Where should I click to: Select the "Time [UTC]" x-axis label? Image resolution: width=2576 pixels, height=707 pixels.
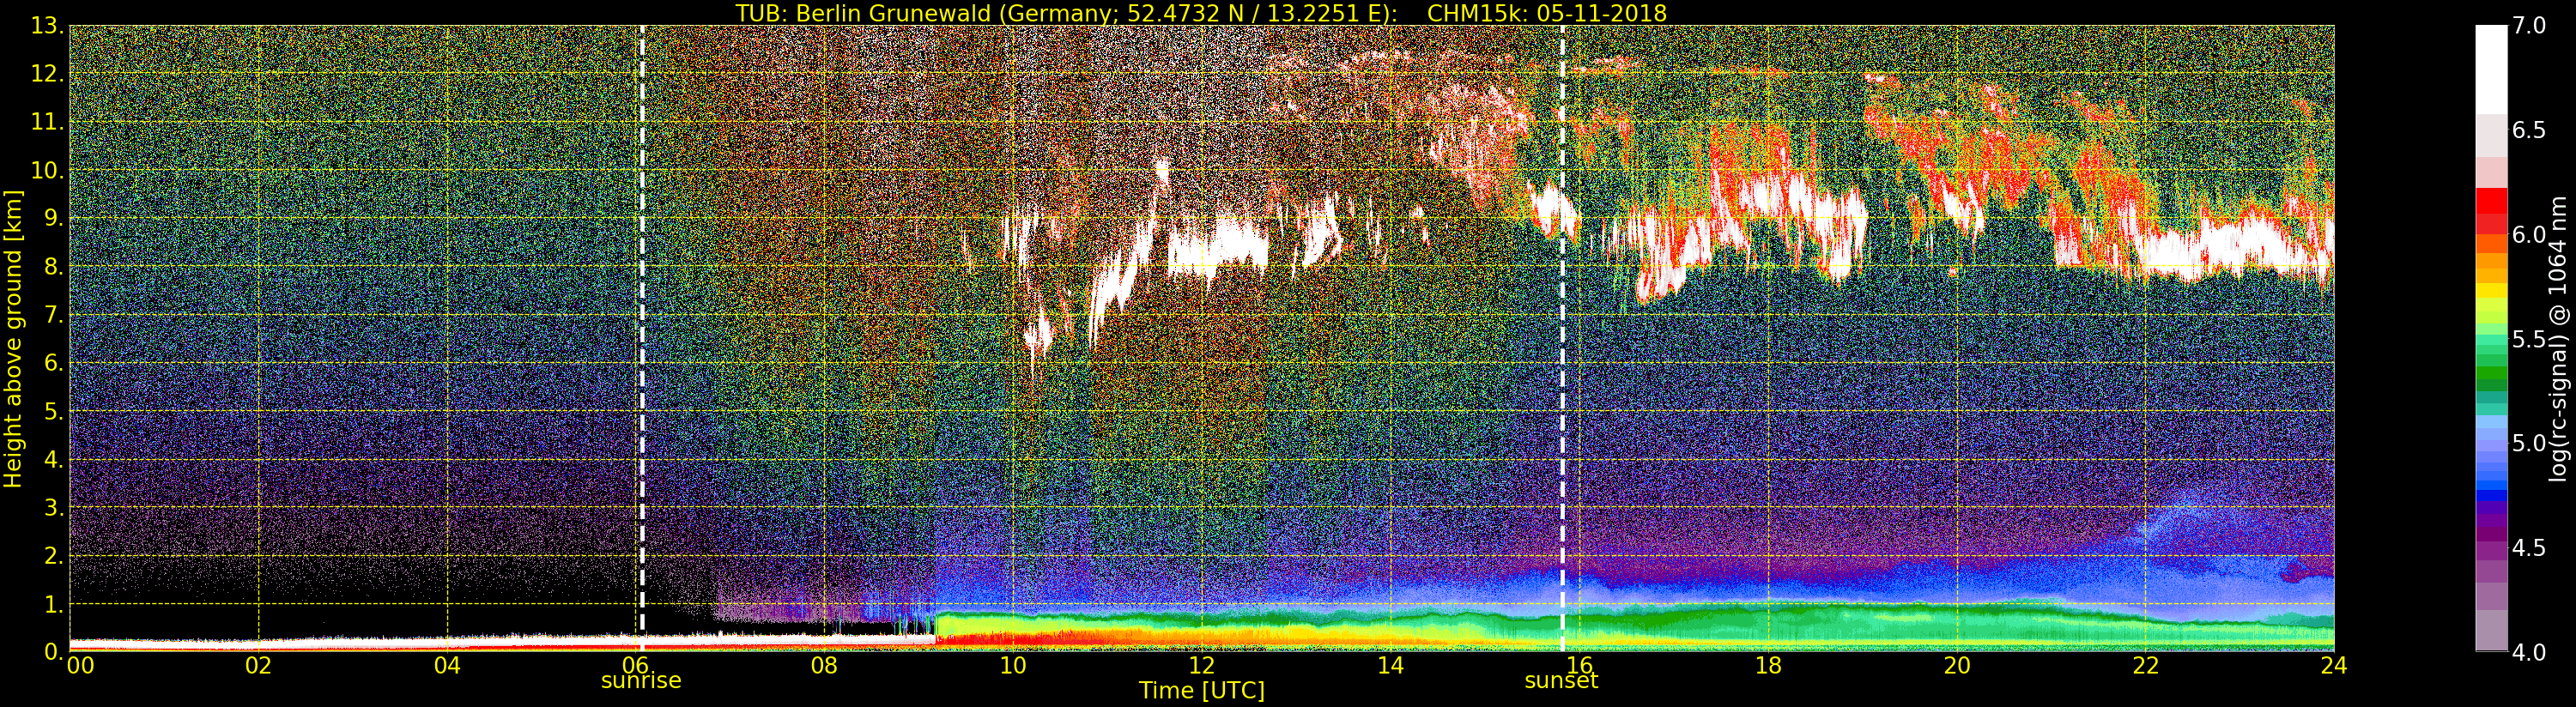click(1201, 691)
